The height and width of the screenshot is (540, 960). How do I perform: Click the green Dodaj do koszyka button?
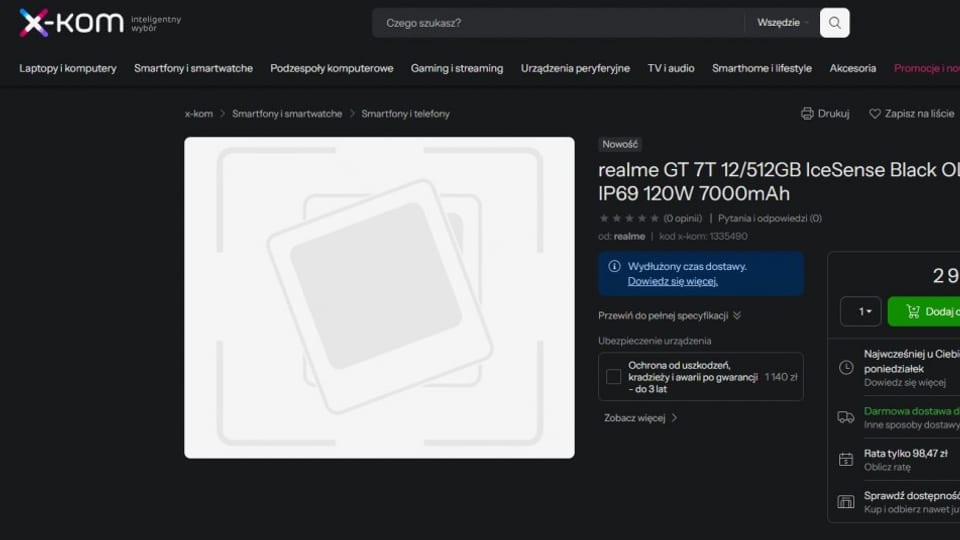[924, 312]
